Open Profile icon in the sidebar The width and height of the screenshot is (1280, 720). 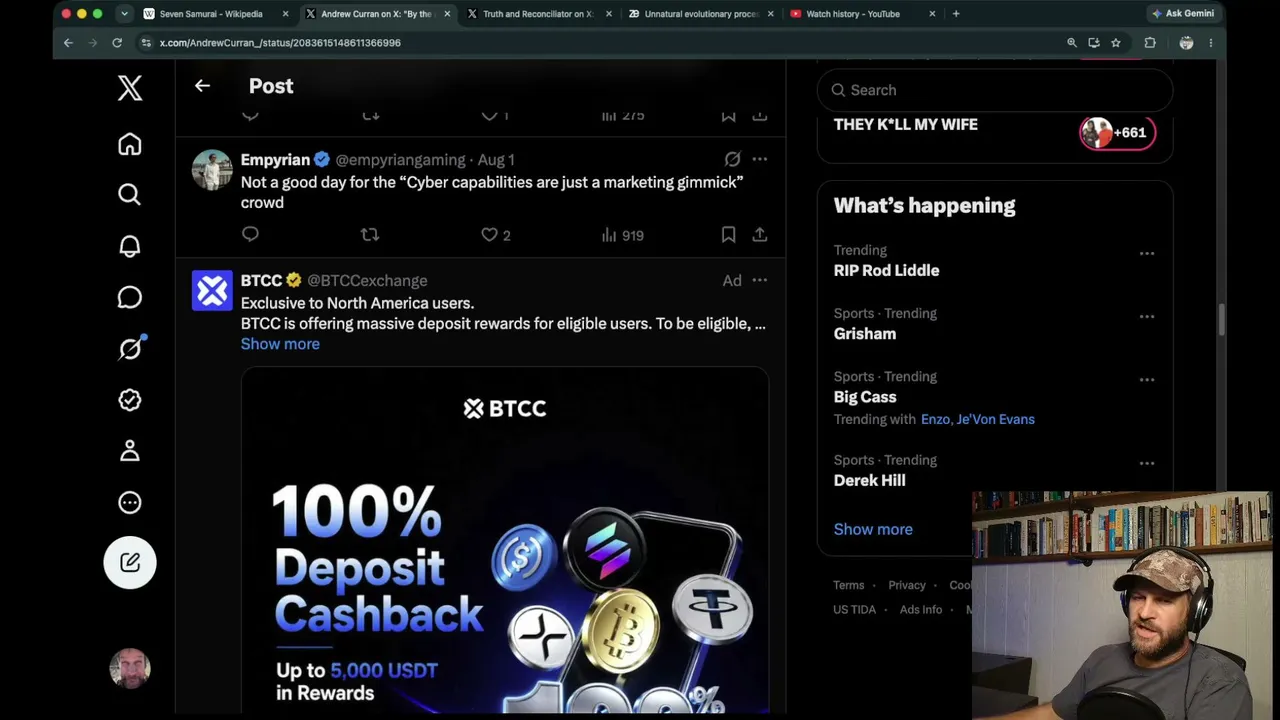click(x=130, y=451)
